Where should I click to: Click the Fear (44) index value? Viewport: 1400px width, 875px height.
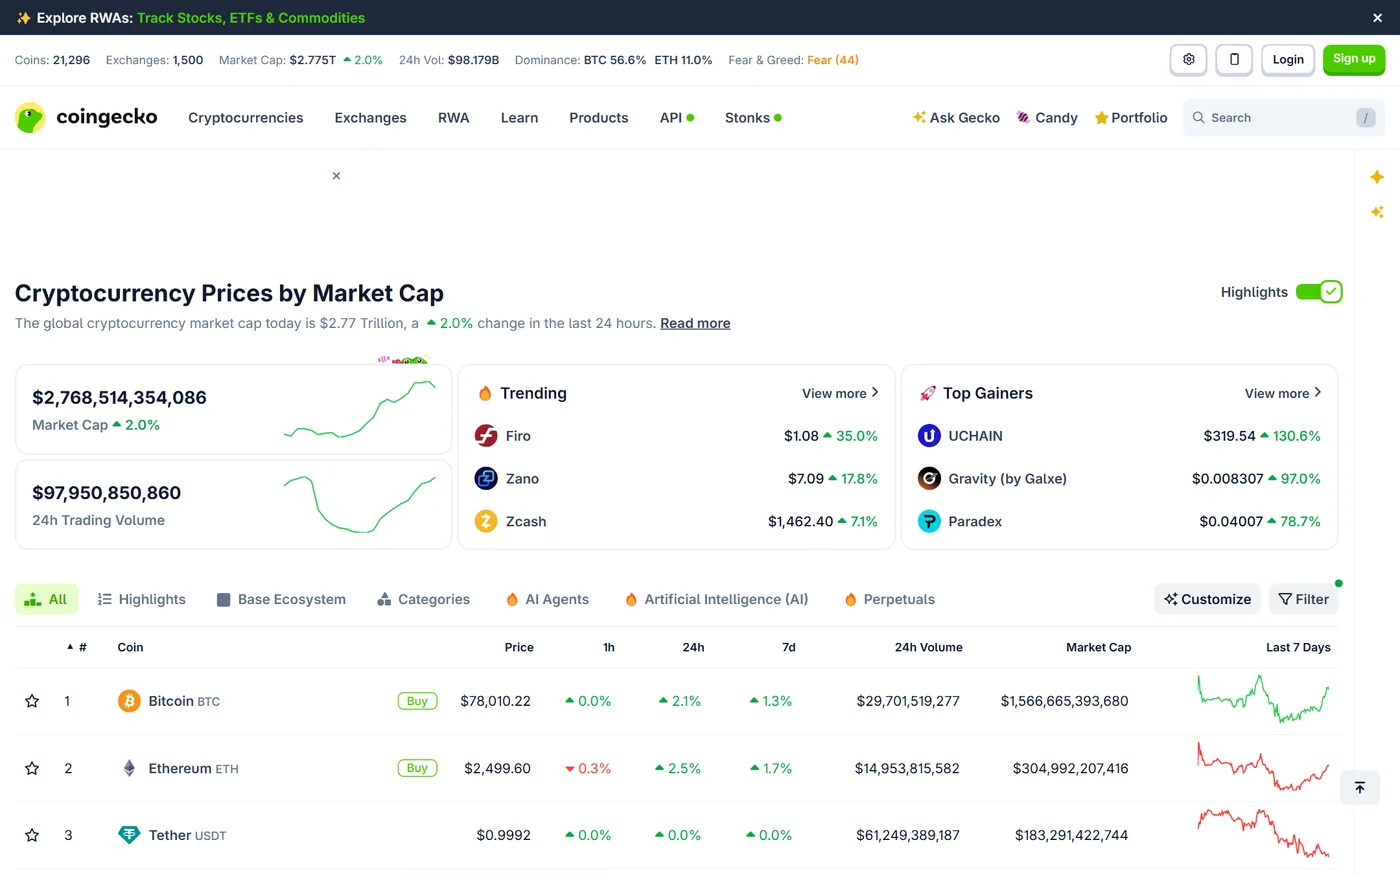(833, 60)
